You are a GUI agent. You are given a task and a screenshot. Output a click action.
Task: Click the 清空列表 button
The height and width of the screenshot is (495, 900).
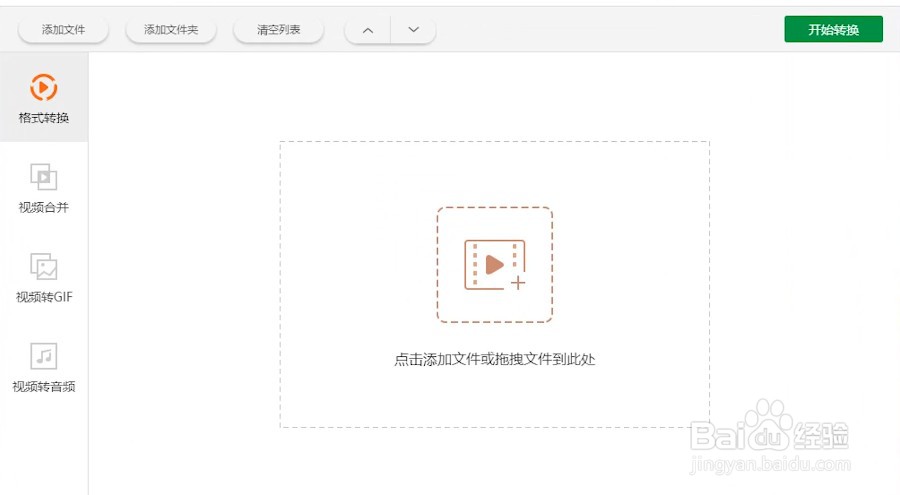[x=278, y=30]
